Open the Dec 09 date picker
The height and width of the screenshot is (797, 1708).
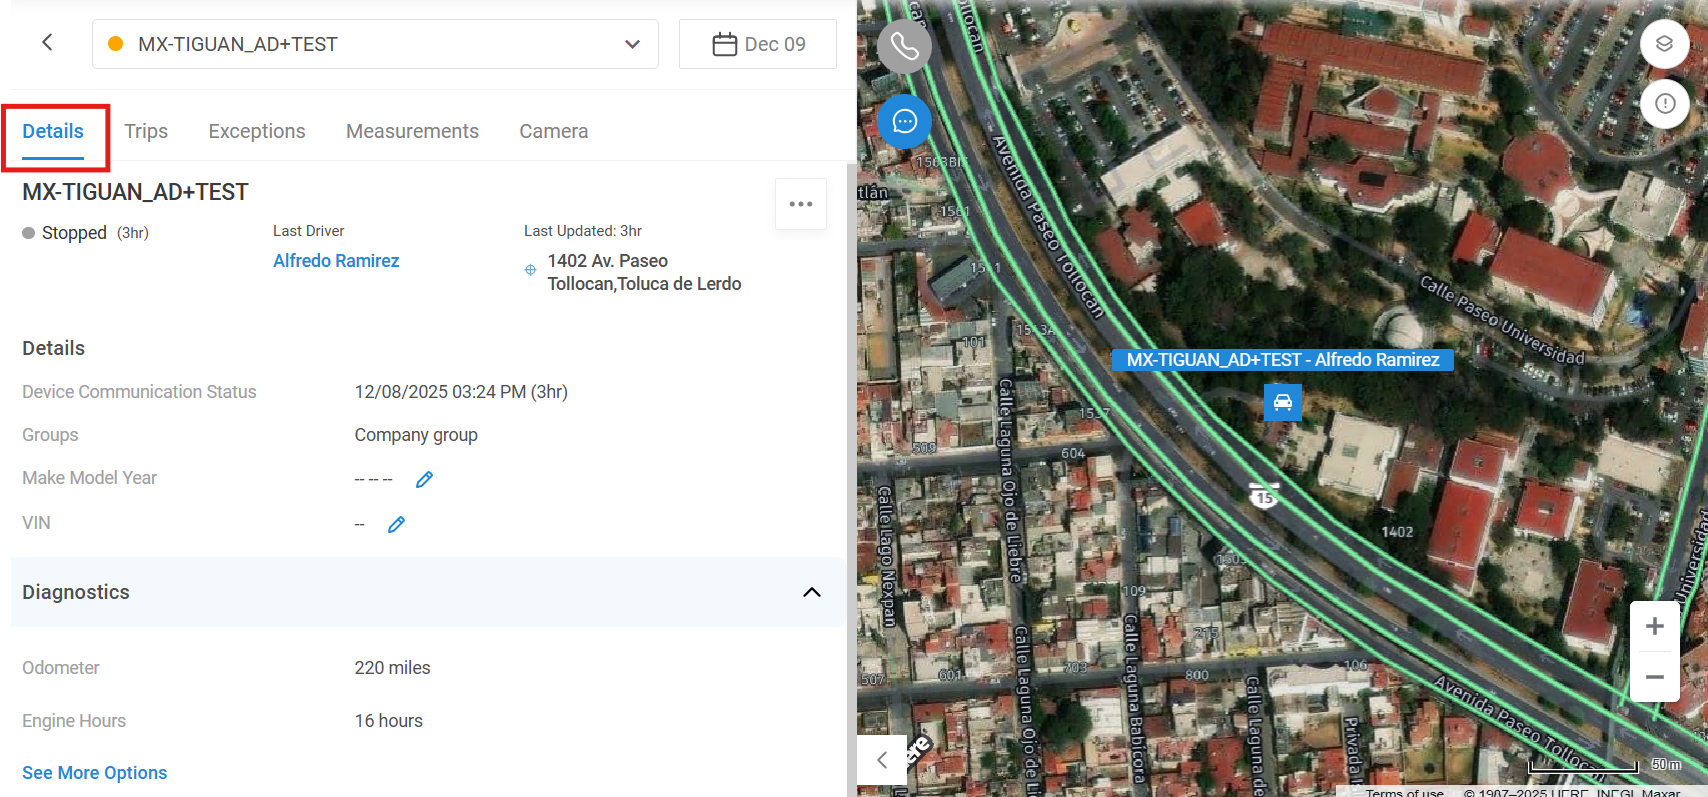click(758, 44)
